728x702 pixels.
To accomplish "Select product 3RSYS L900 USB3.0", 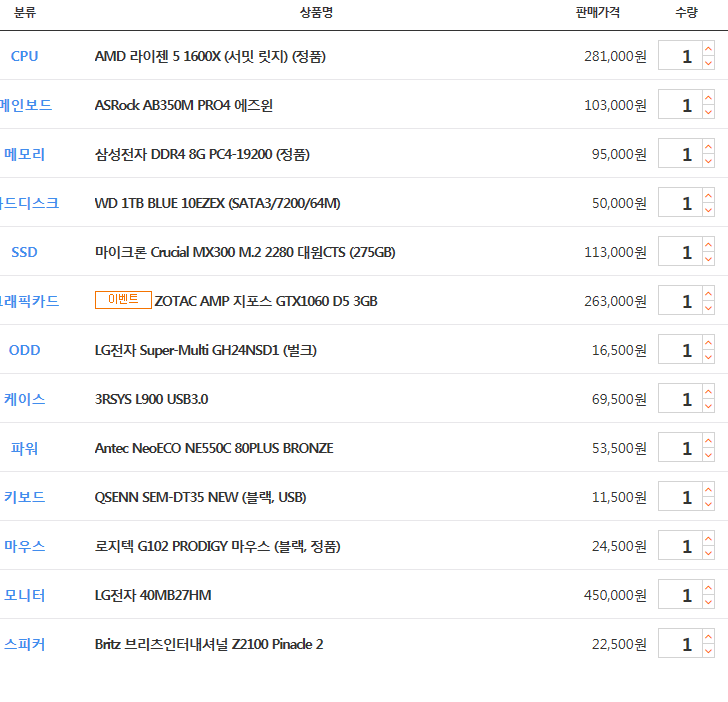I will click(151, 399).
